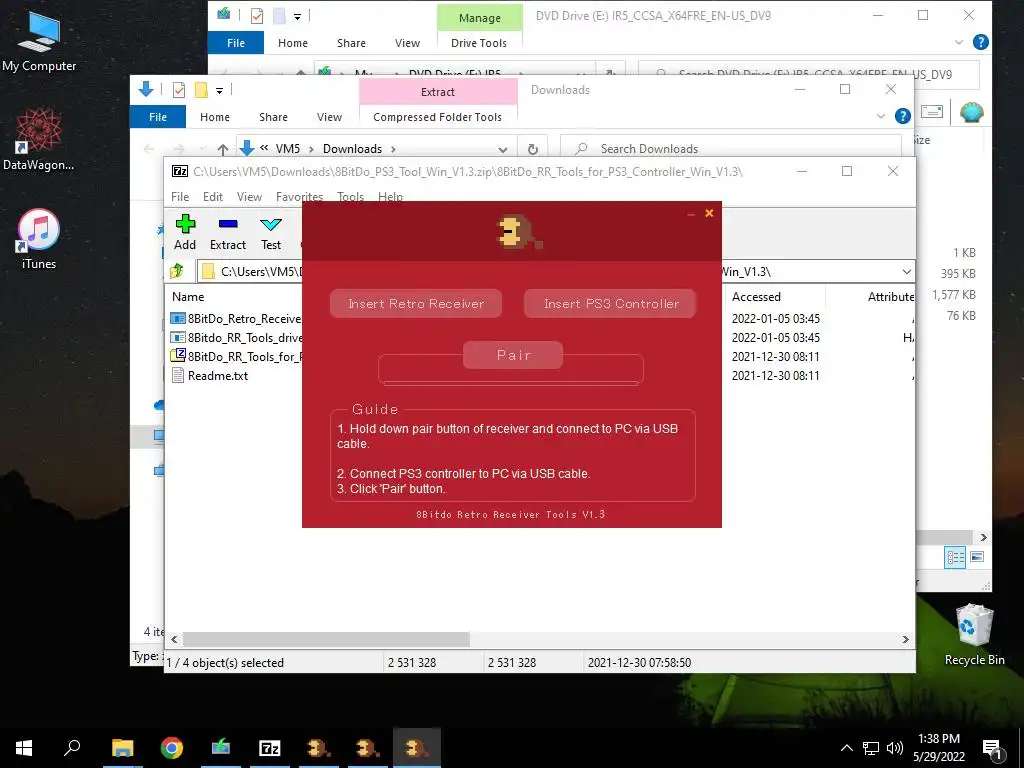Open the Extract tab in Downloads window
Image resolution: width=1024 pixels, height=768 pixels.
point(438,92)
